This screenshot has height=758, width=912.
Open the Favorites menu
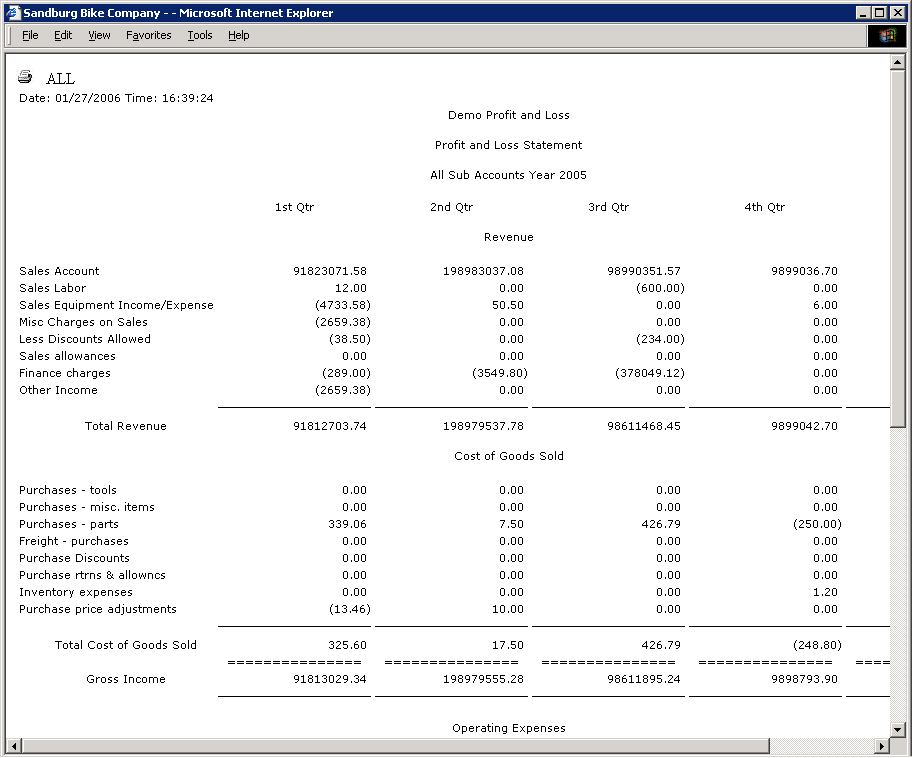tap(148, 35)
